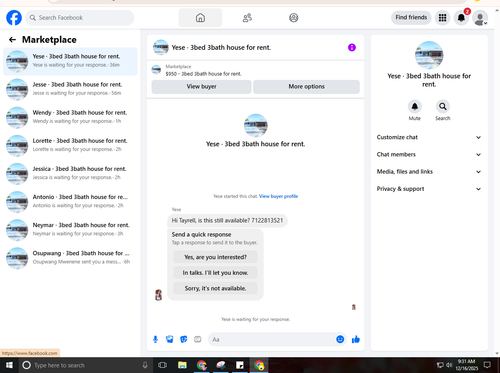Screen dimensions: 500x373
Task: Focus the Search Facebook field
Action: coord(80,18)
